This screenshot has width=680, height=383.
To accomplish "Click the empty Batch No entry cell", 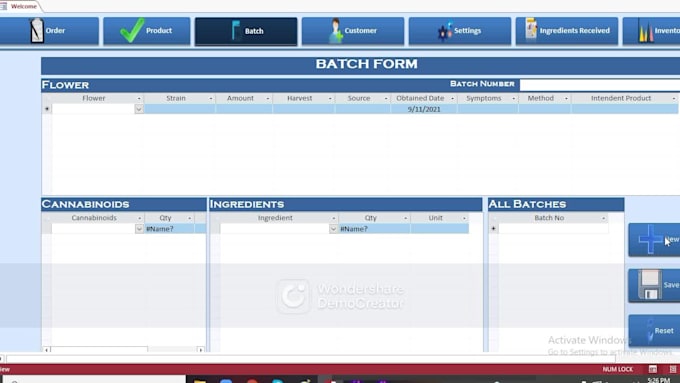I will [x=553, y=229].
